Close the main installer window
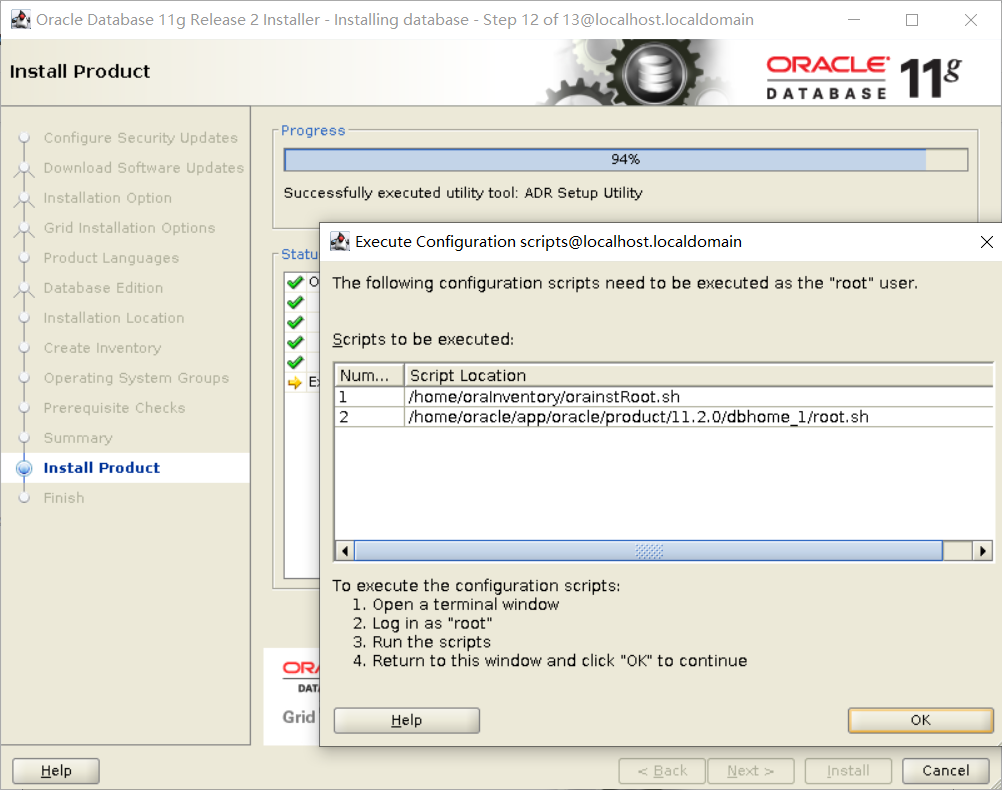Image resolution: width=1002 pixels, height=790 pixels. point(971,20)
